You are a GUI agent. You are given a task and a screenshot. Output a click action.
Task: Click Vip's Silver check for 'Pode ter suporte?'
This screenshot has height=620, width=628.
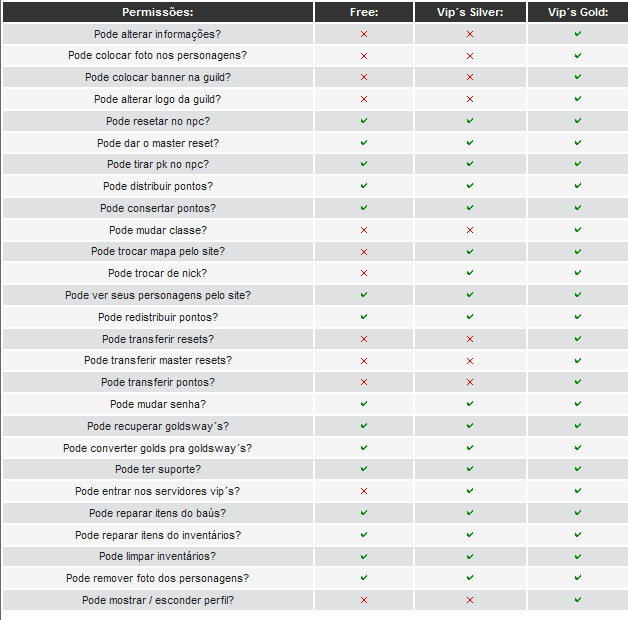[x=470, y=469]
